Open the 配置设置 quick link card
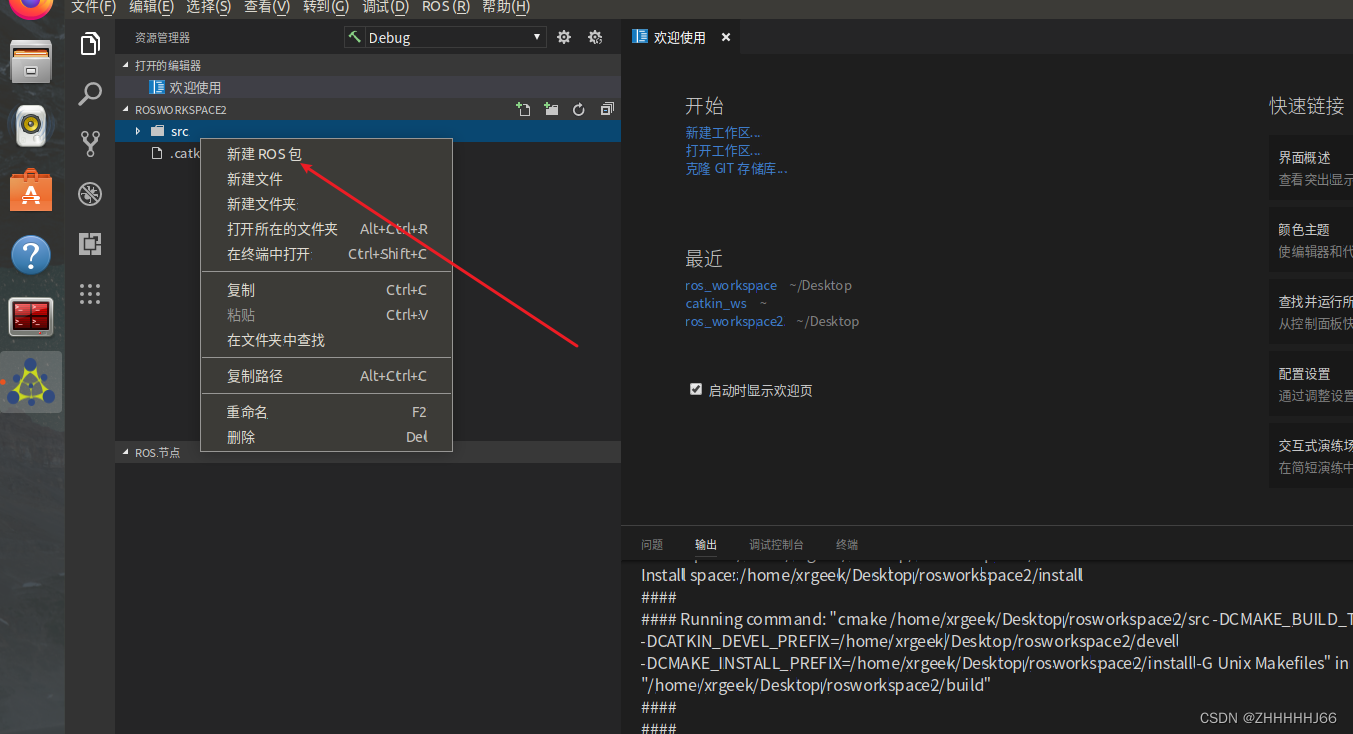Viewport: 1353px width, 734px height. tap(1311, 384)
